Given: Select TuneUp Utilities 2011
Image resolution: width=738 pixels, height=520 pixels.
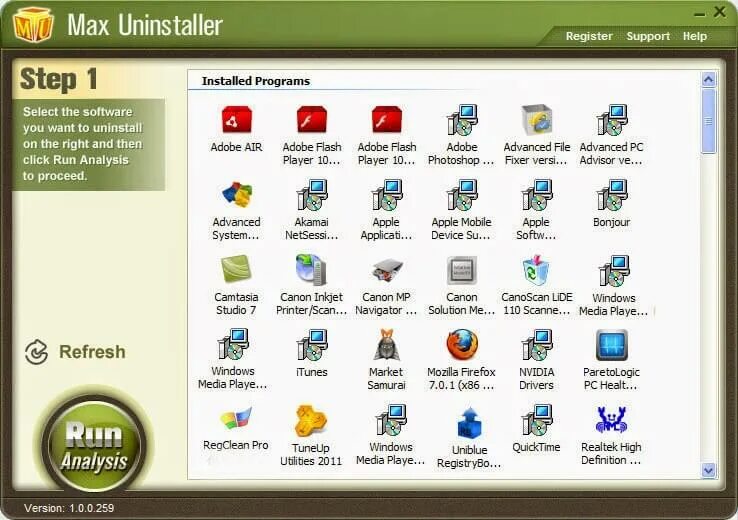Looking at the screenshot, I should pos(311,436).
